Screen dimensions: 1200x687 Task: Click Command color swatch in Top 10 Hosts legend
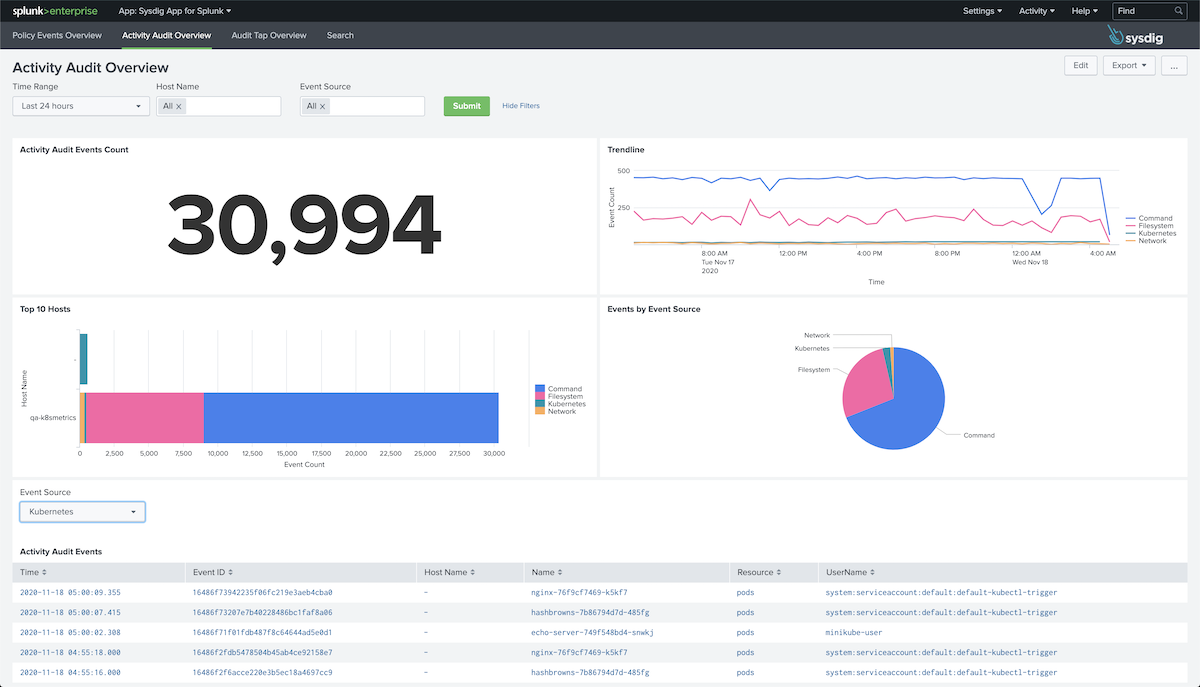(541, 389)
